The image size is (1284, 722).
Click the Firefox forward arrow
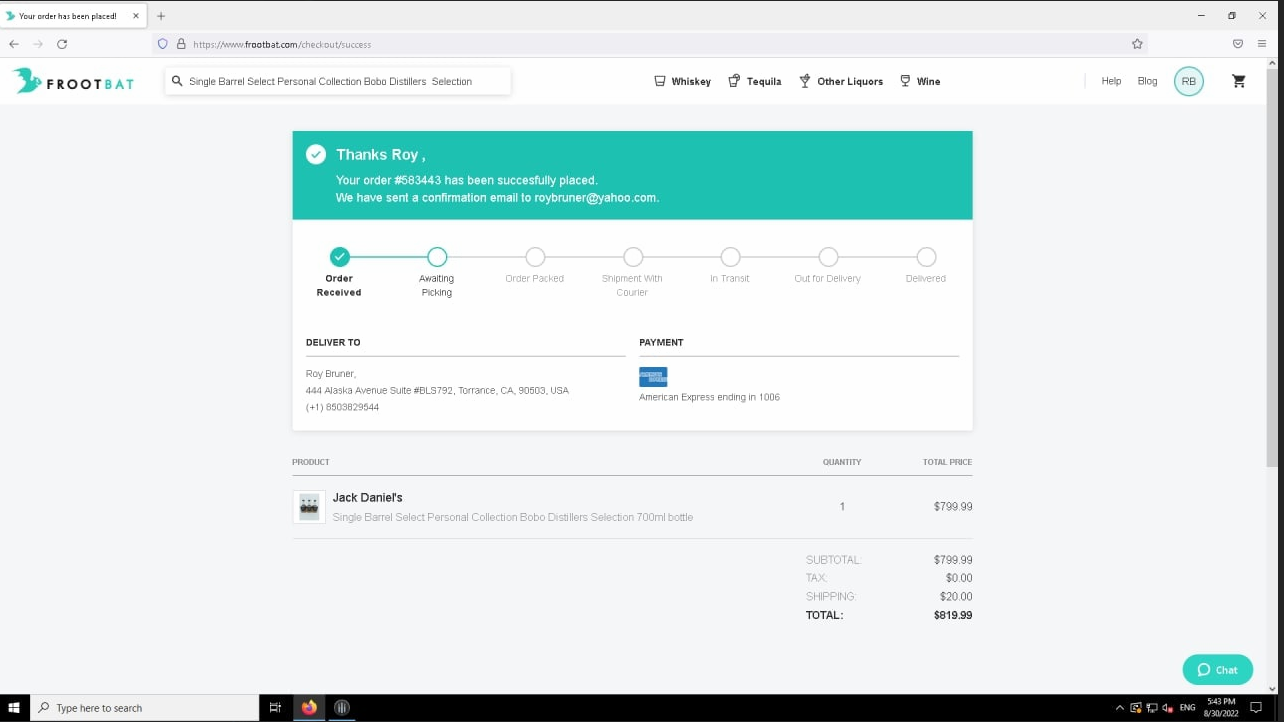[x=38, y=44]
